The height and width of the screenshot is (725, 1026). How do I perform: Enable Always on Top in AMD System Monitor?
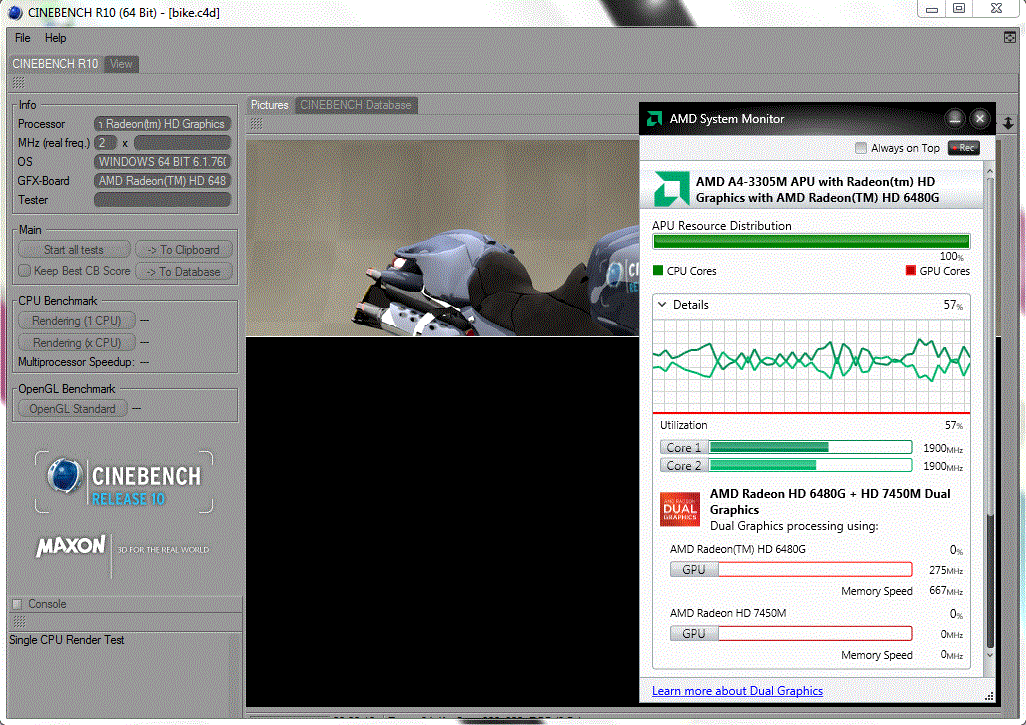861,148
